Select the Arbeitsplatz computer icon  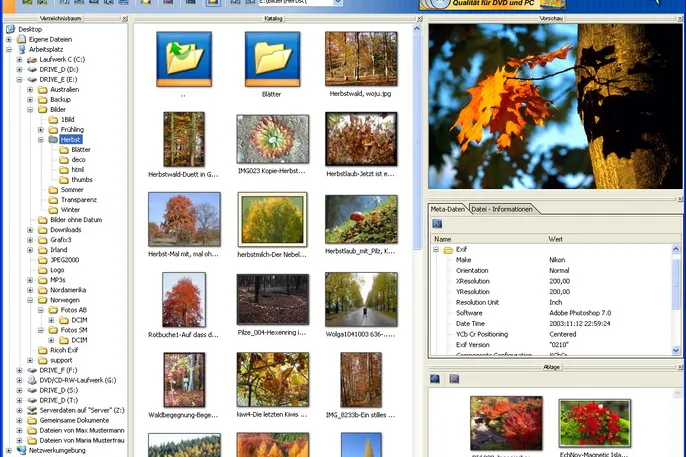click(x=21, y=49)
